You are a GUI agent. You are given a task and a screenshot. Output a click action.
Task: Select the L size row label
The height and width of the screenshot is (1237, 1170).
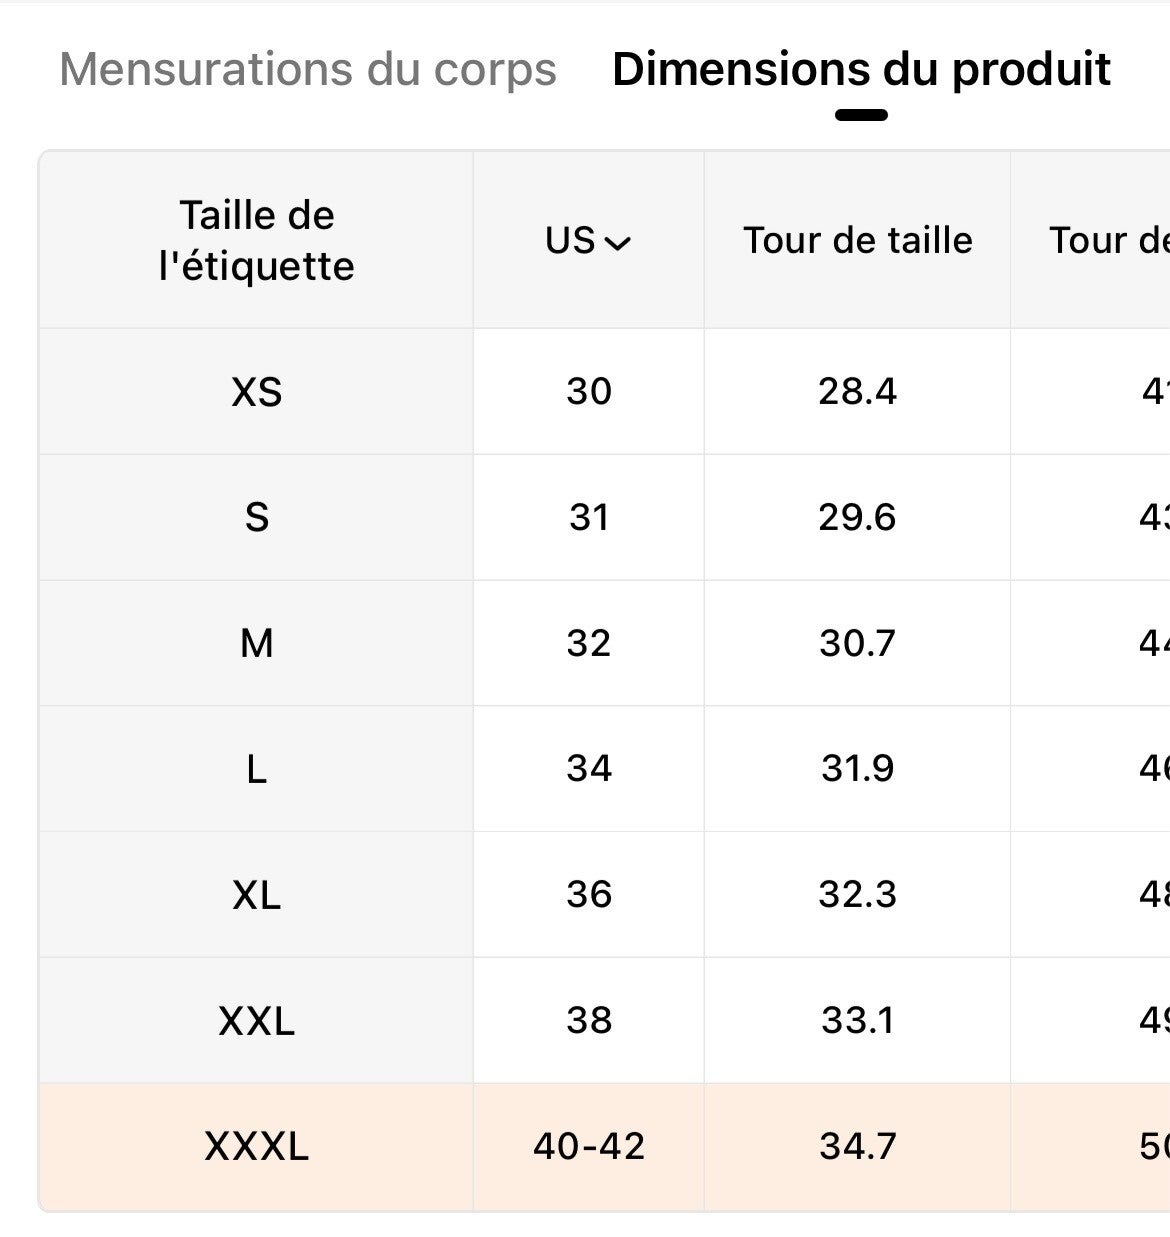point(256,770)
